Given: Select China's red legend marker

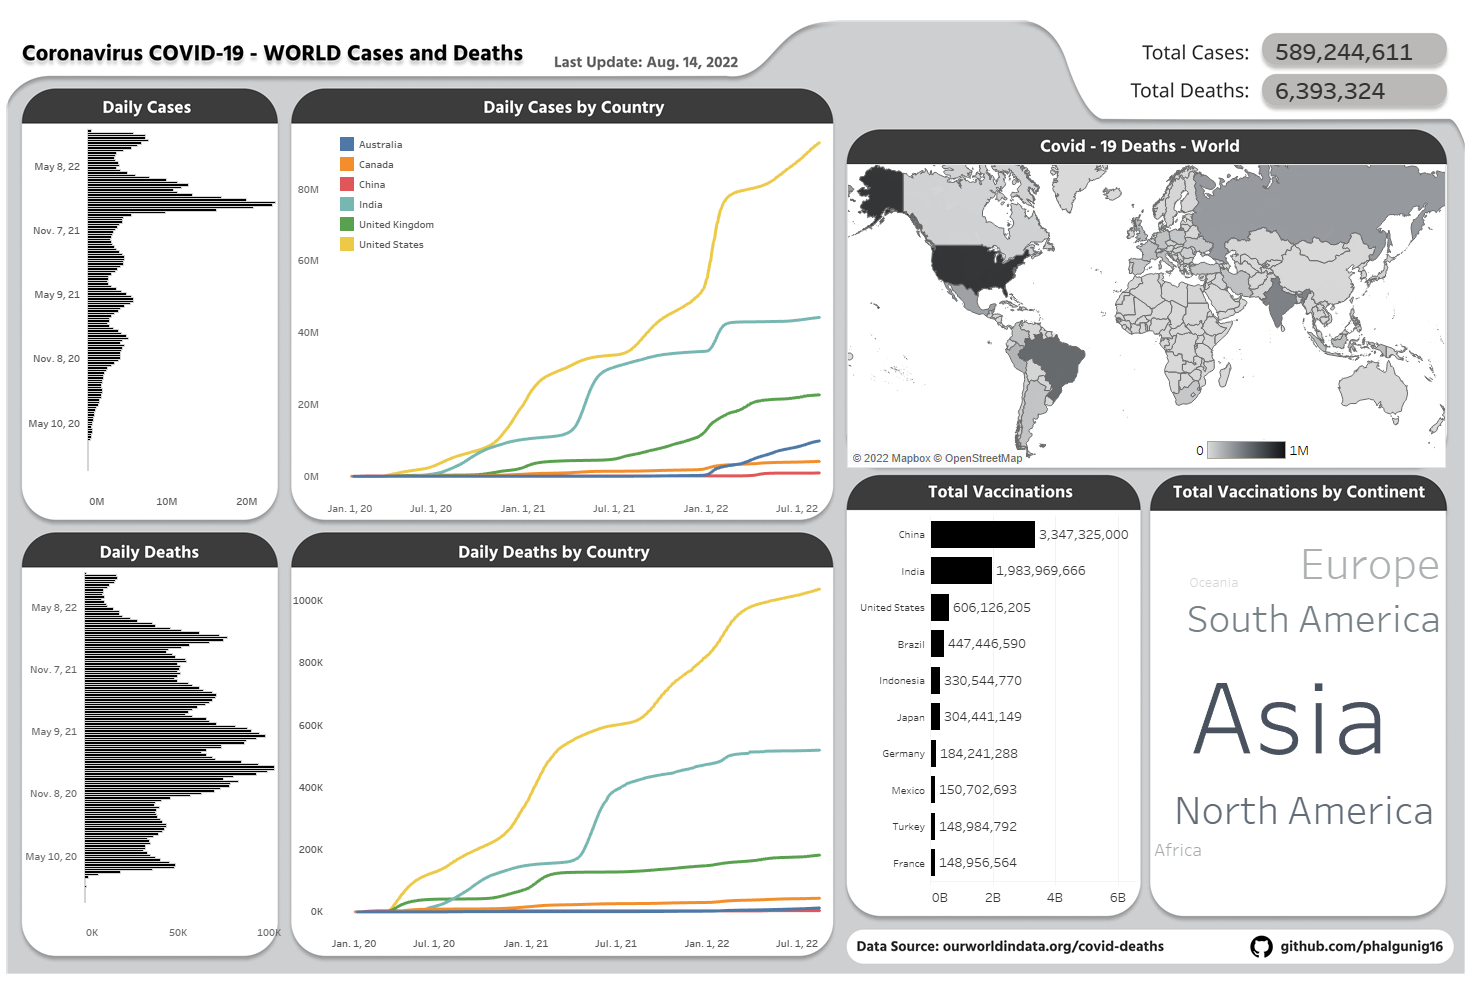Looking at the screenshot, I should click(x=346, y=184).
